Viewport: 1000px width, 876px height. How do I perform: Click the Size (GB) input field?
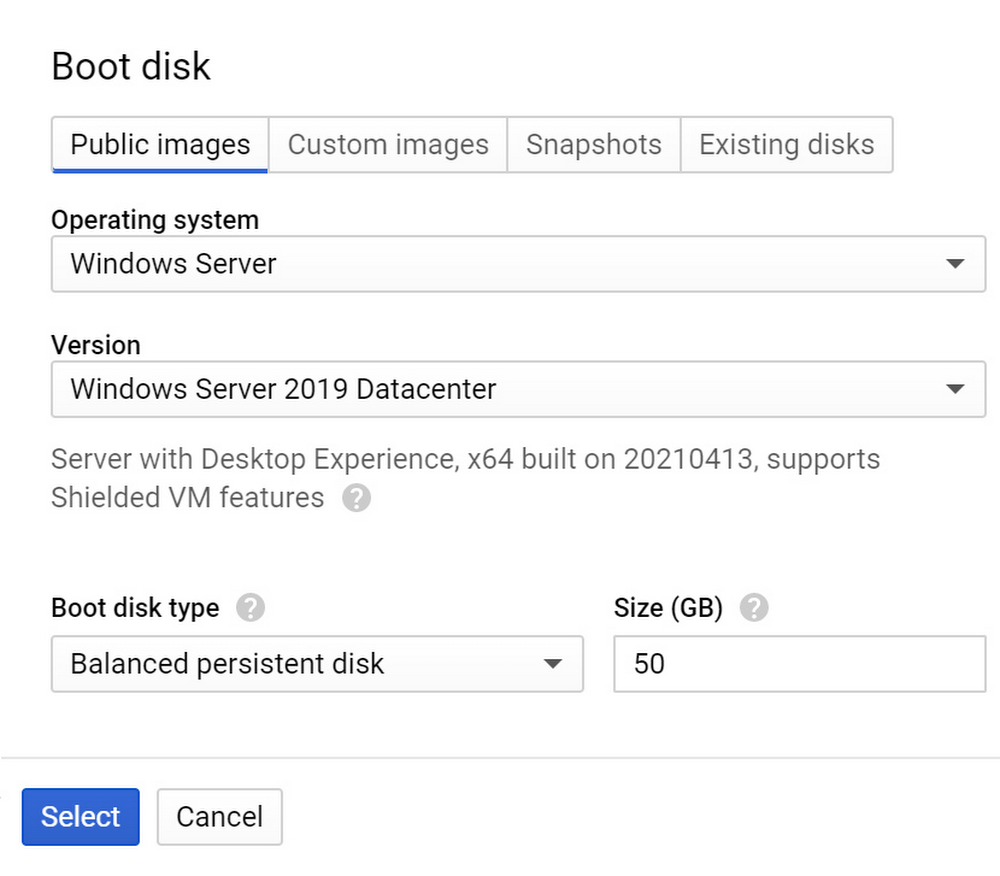800,664
